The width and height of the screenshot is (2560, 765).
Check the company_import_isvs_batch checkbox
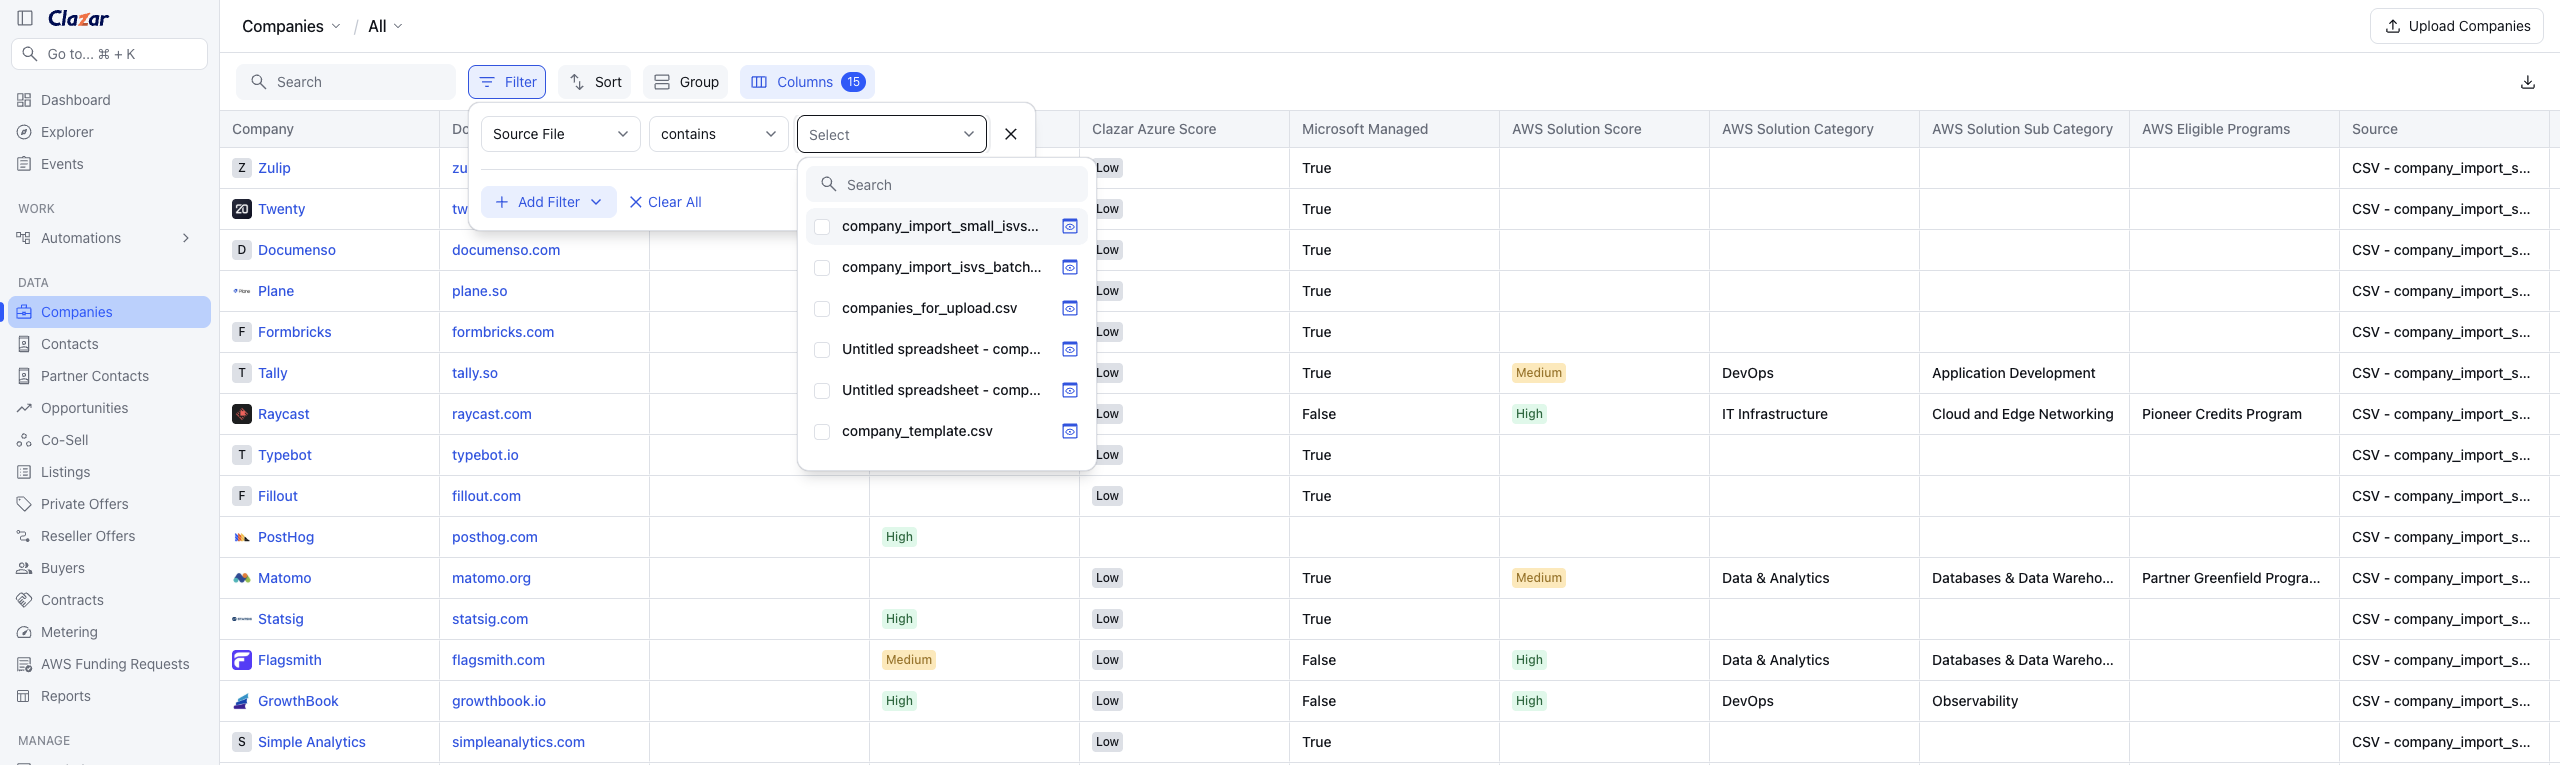tap(822, 268)
